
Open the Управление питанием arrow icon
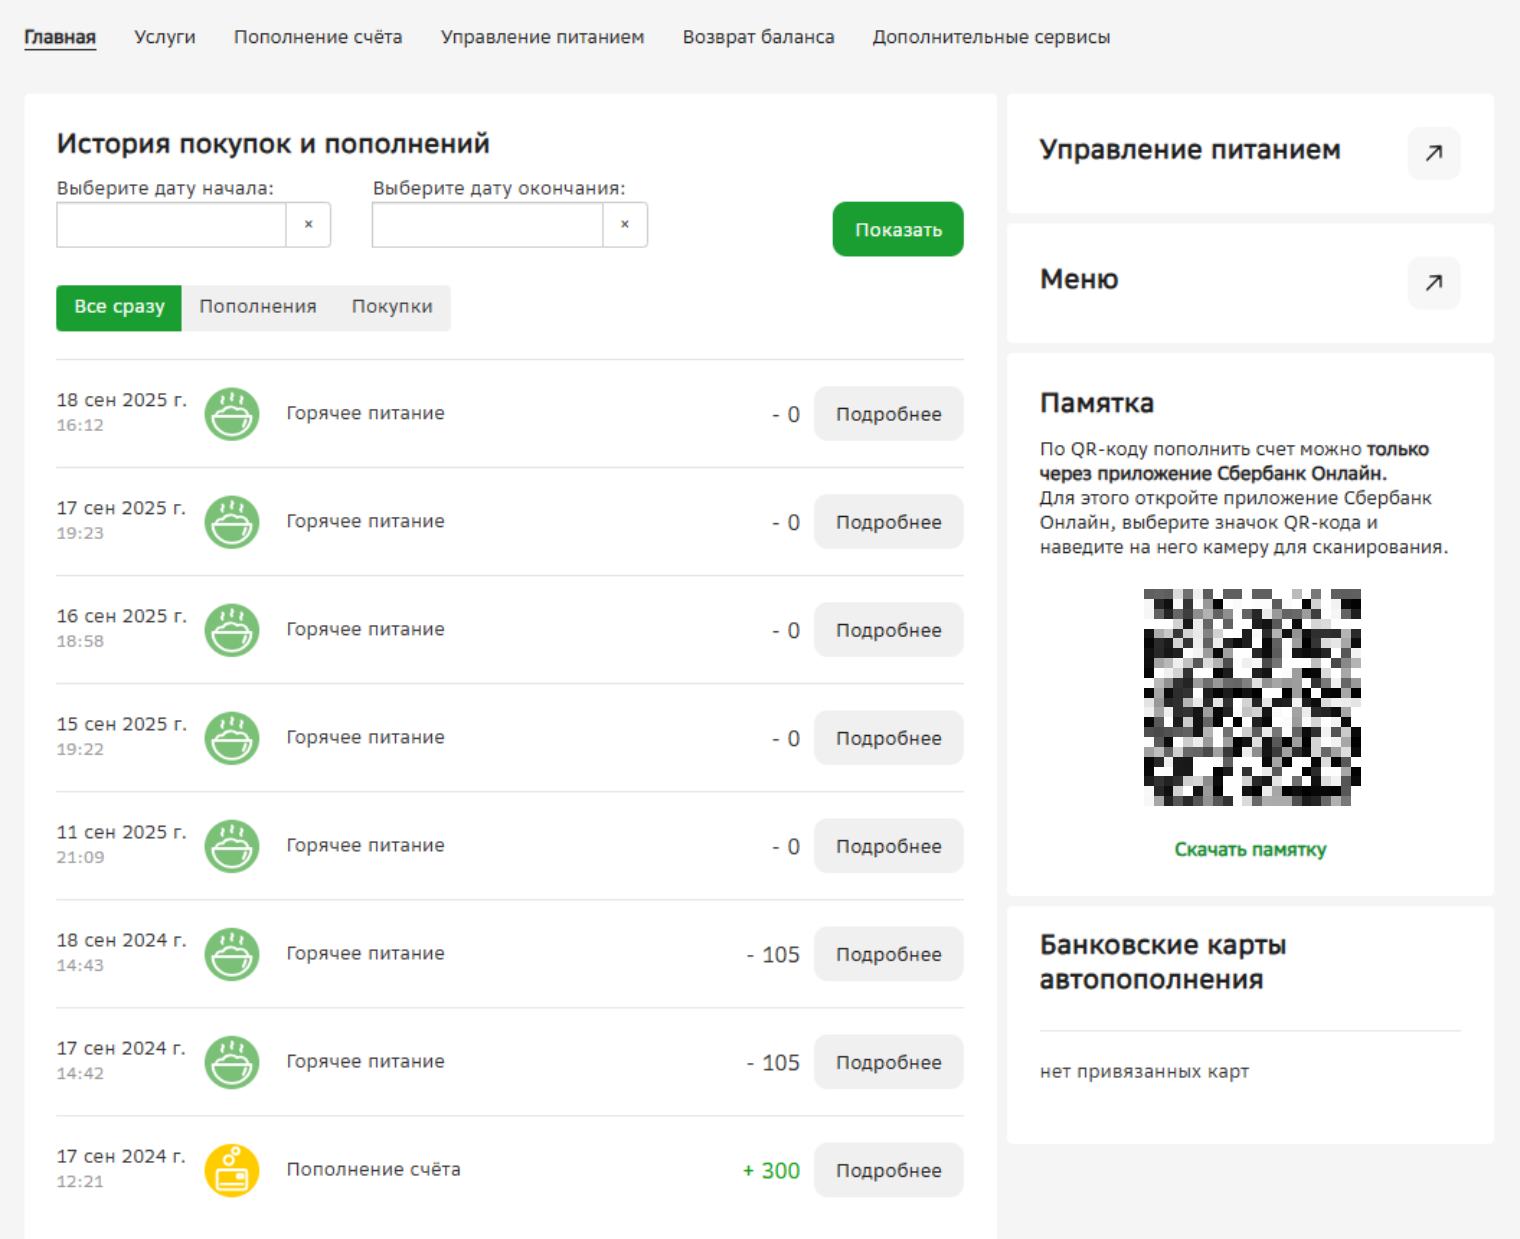1433,153
